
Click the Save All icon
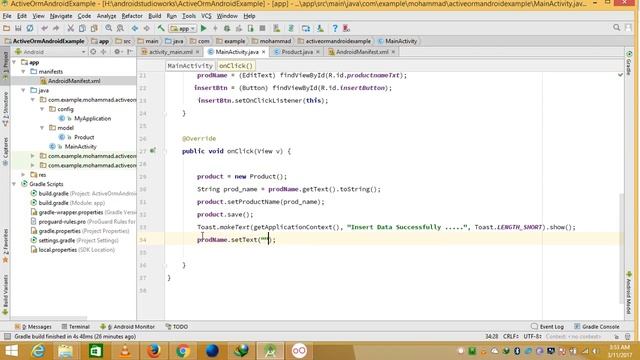pyautogui.click(x=18, y=28)
